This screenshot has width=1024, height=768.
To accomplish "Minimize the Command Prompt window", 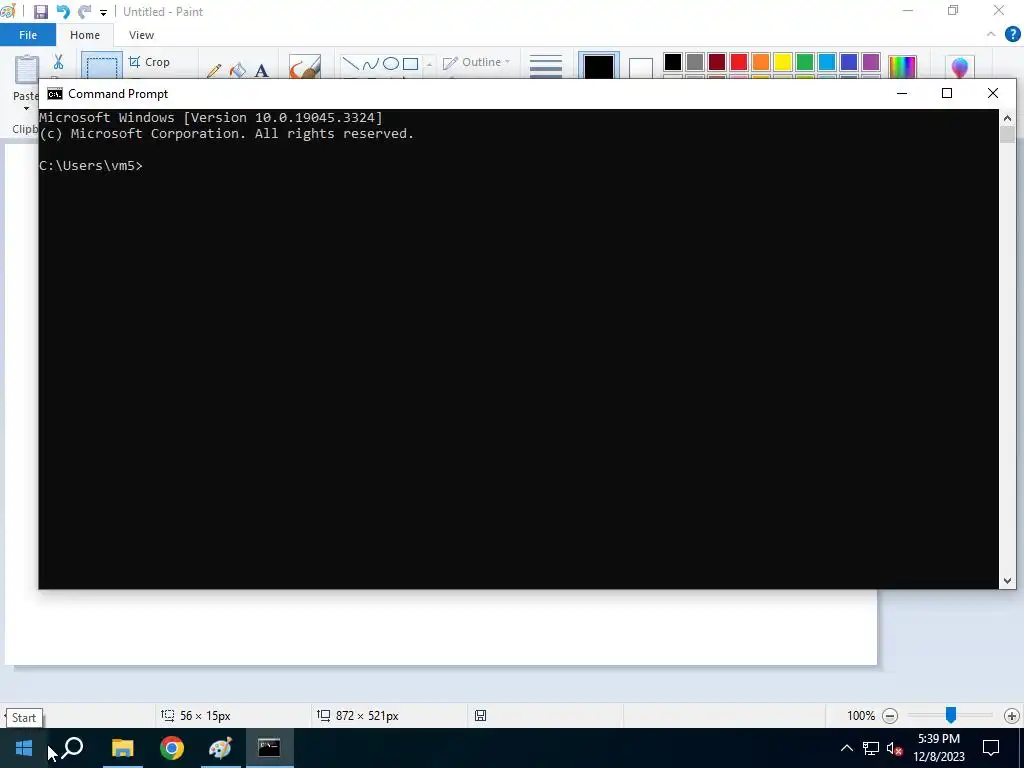I will click(902, 93).
